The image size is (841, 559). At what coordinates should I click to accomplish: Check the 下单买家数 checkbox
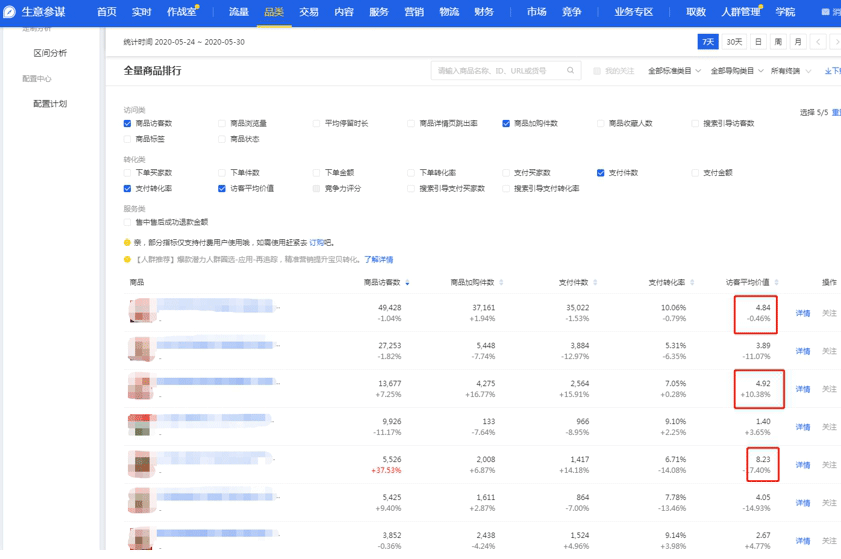click(x=127, y=173)
